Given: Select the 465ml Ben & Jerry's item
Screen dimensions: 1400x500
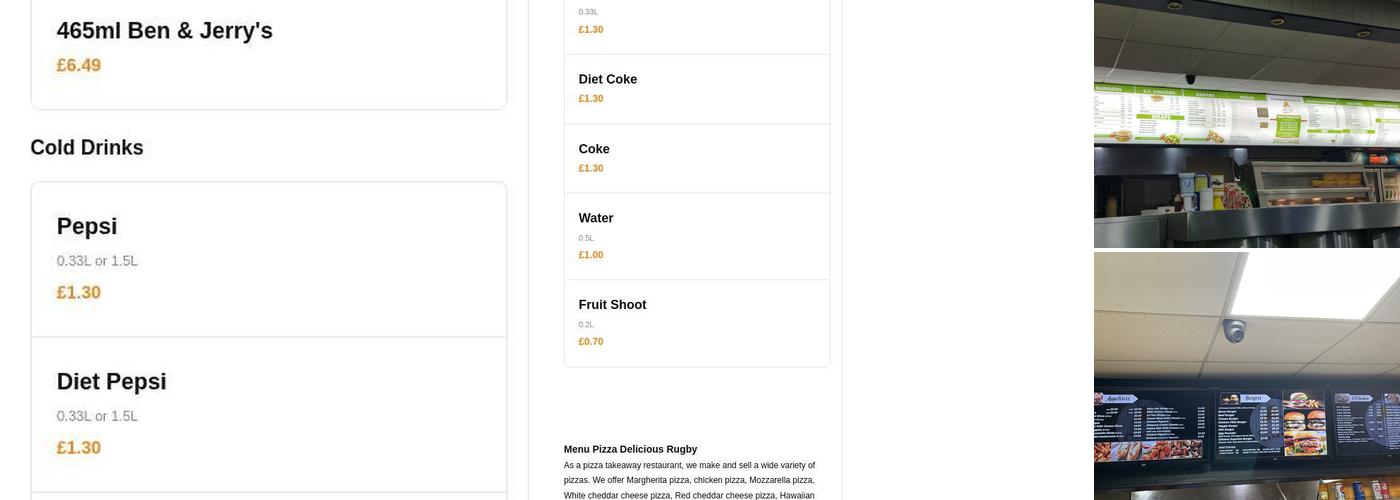Looking at the screenshot, I should [x=165, y=31].
